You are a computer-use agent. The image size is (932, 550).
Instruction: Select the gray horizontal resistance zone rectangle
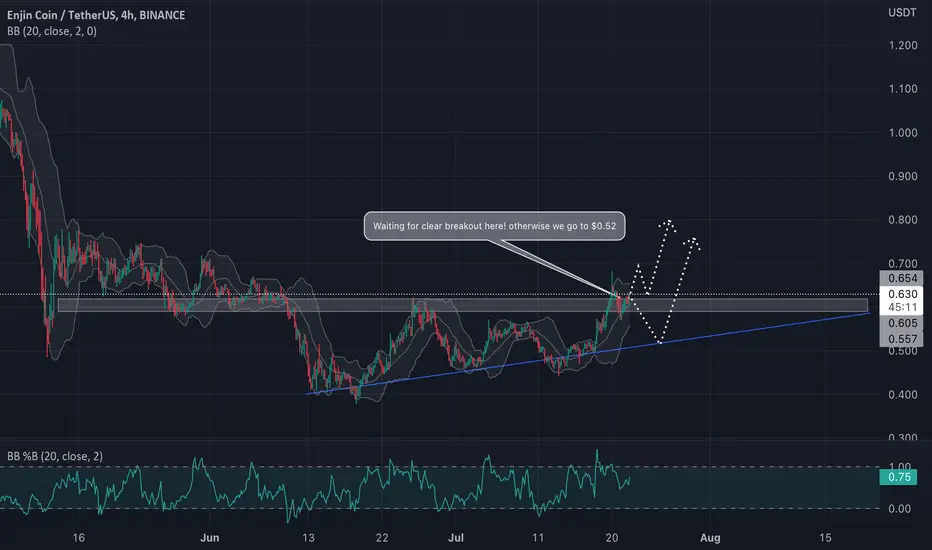coord(462,304)
